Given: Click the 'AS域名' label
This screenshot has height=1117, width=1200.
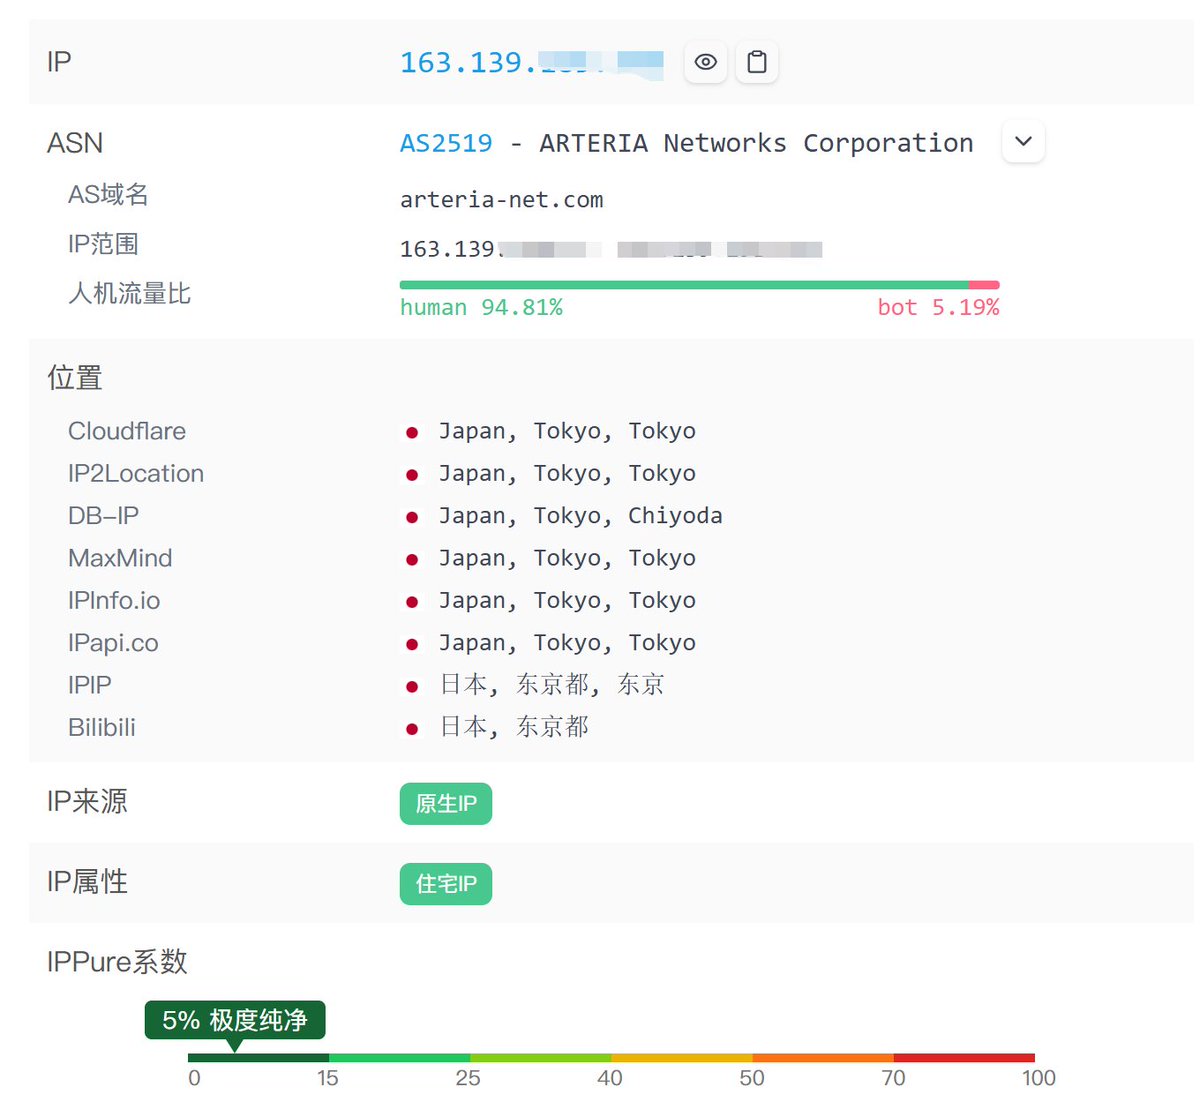Looking at the screenshot, I should tap(108, 195).
